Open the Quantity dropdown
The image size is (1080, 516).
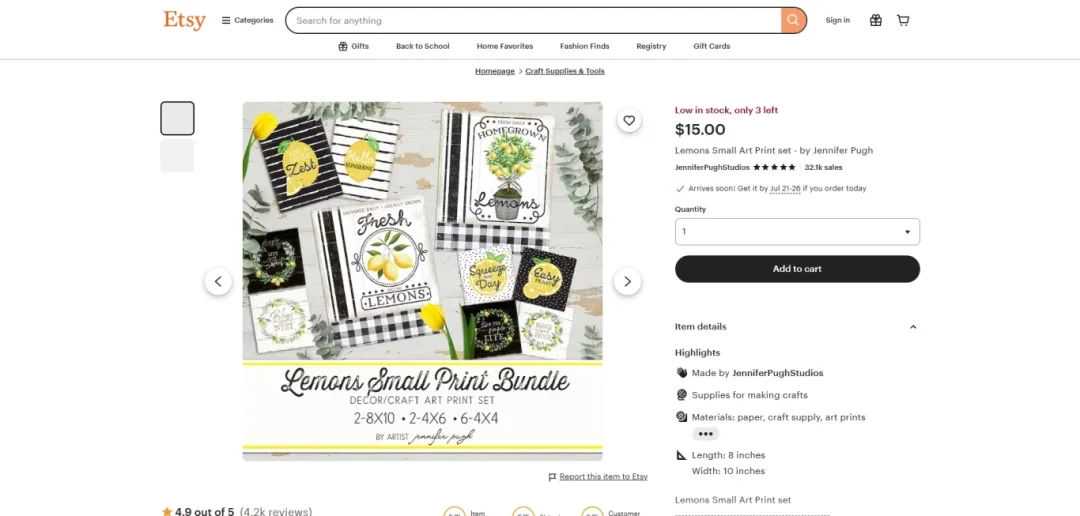point(797,231)
